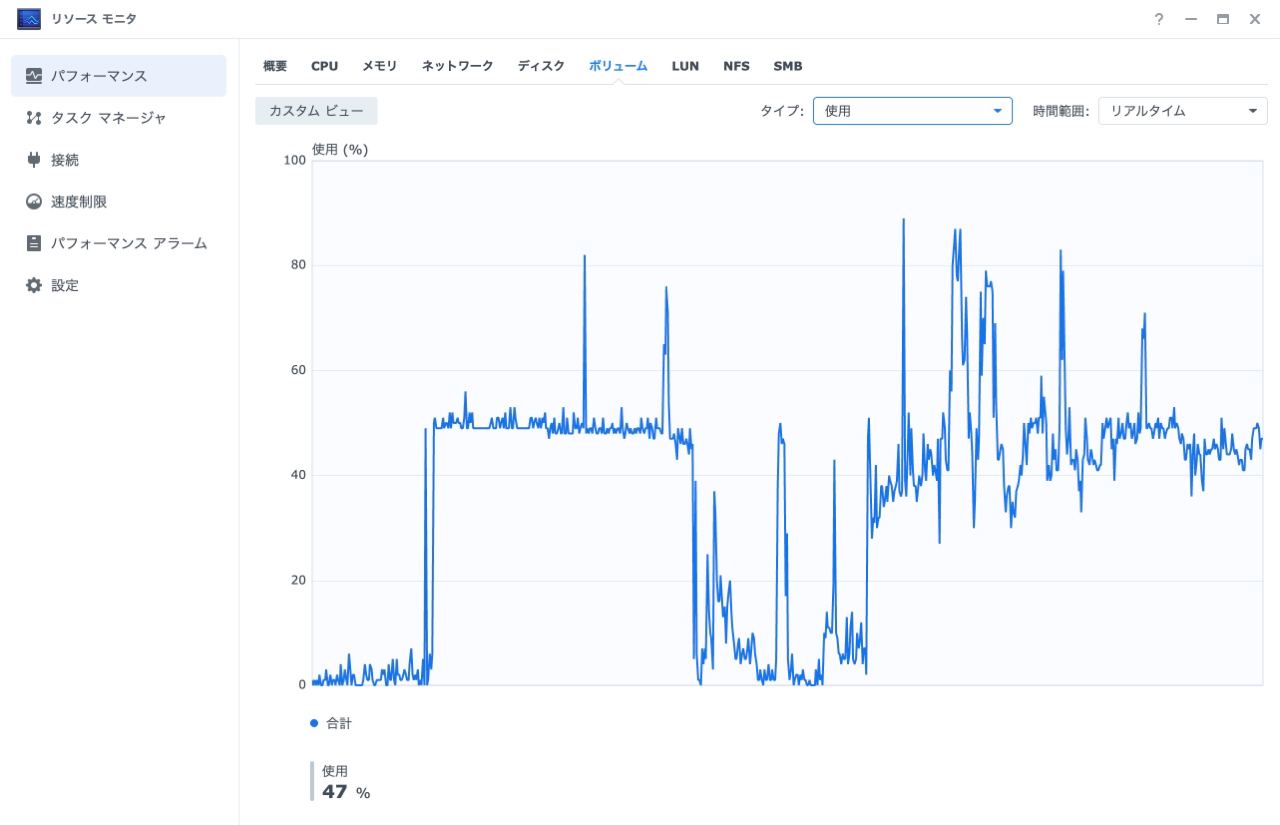Image resolution: width=1280 pixels, height=825 pixels.
Task: Click the speedometer icon for 速度制限
Action: 34,202
